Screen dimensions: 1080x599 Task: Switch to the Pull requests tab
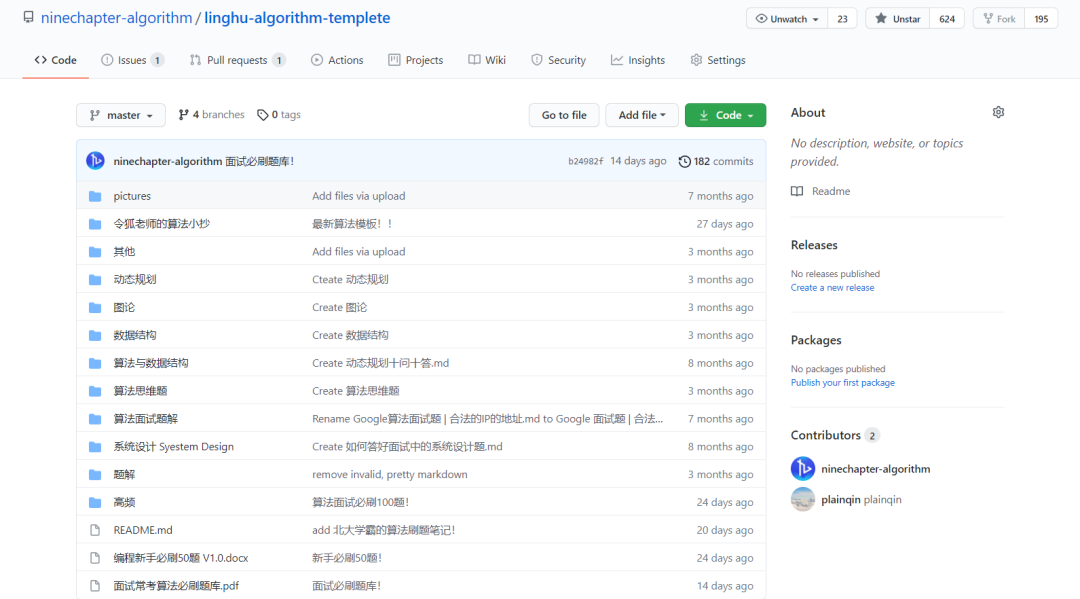click(238, 60)
